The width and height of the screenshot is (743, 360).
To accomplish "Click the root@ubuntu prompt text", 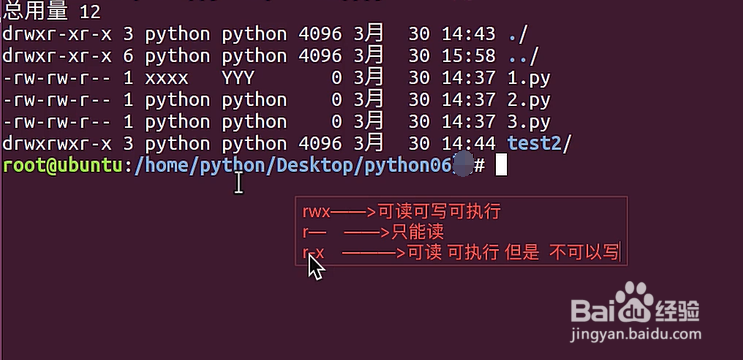I will click(x=62, y=166).
